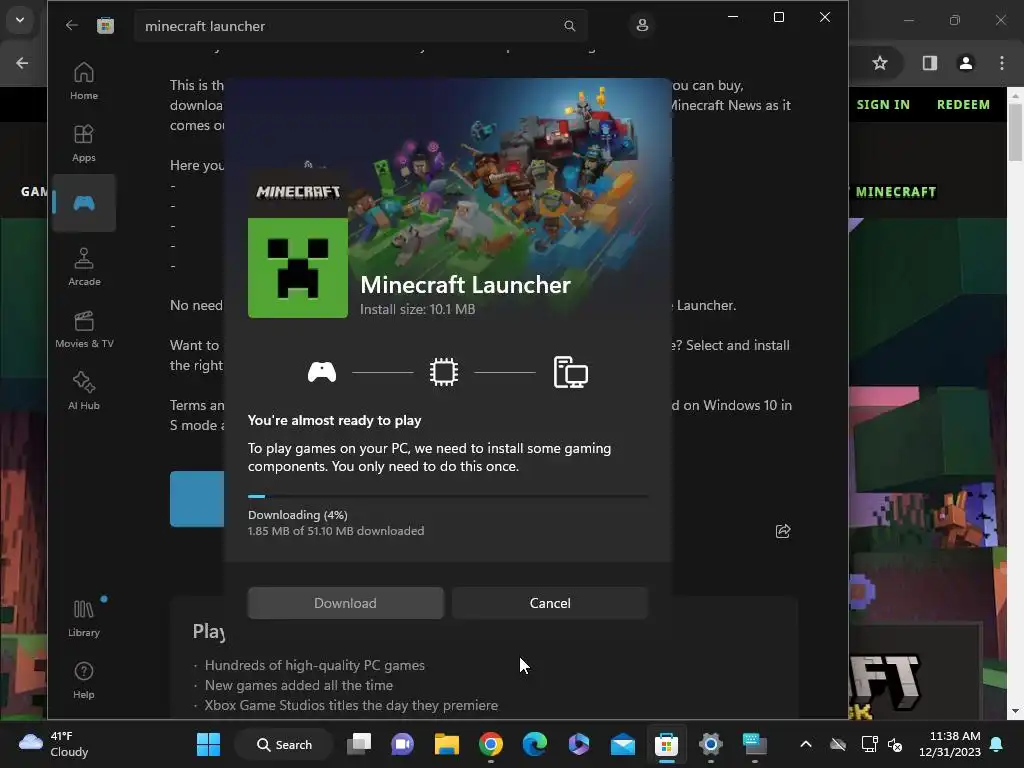The height and width of the screenshot is (768, 1024).
Task: Click Microsoft Store taskbar icon
Action: tap(666, 744)
